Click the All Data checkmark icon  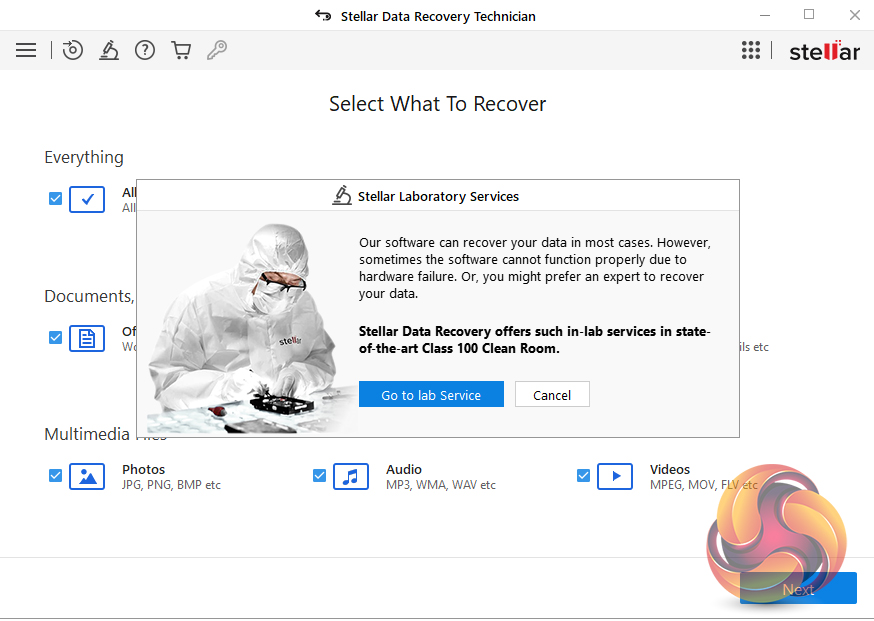tap(87, 199)
